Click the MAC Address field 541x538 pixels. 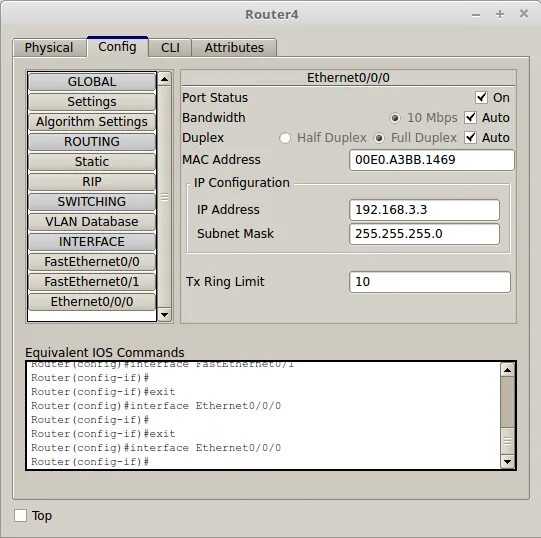coord(432,160)
